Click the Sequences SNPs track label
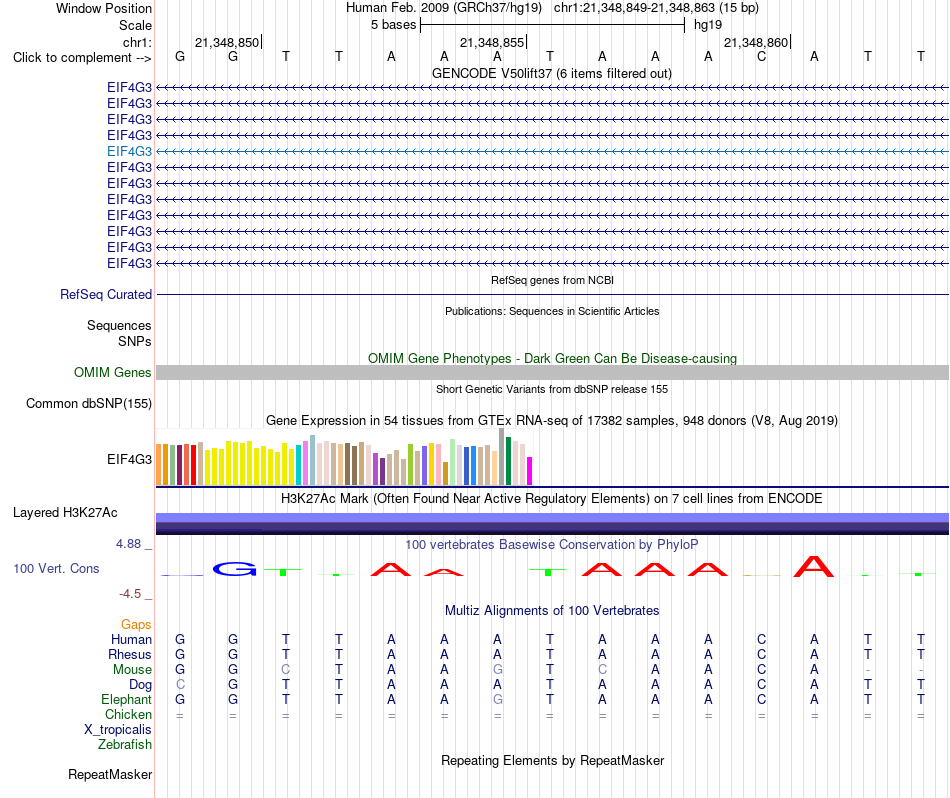This screenshot has height=798, width=950. click(119, 333)
